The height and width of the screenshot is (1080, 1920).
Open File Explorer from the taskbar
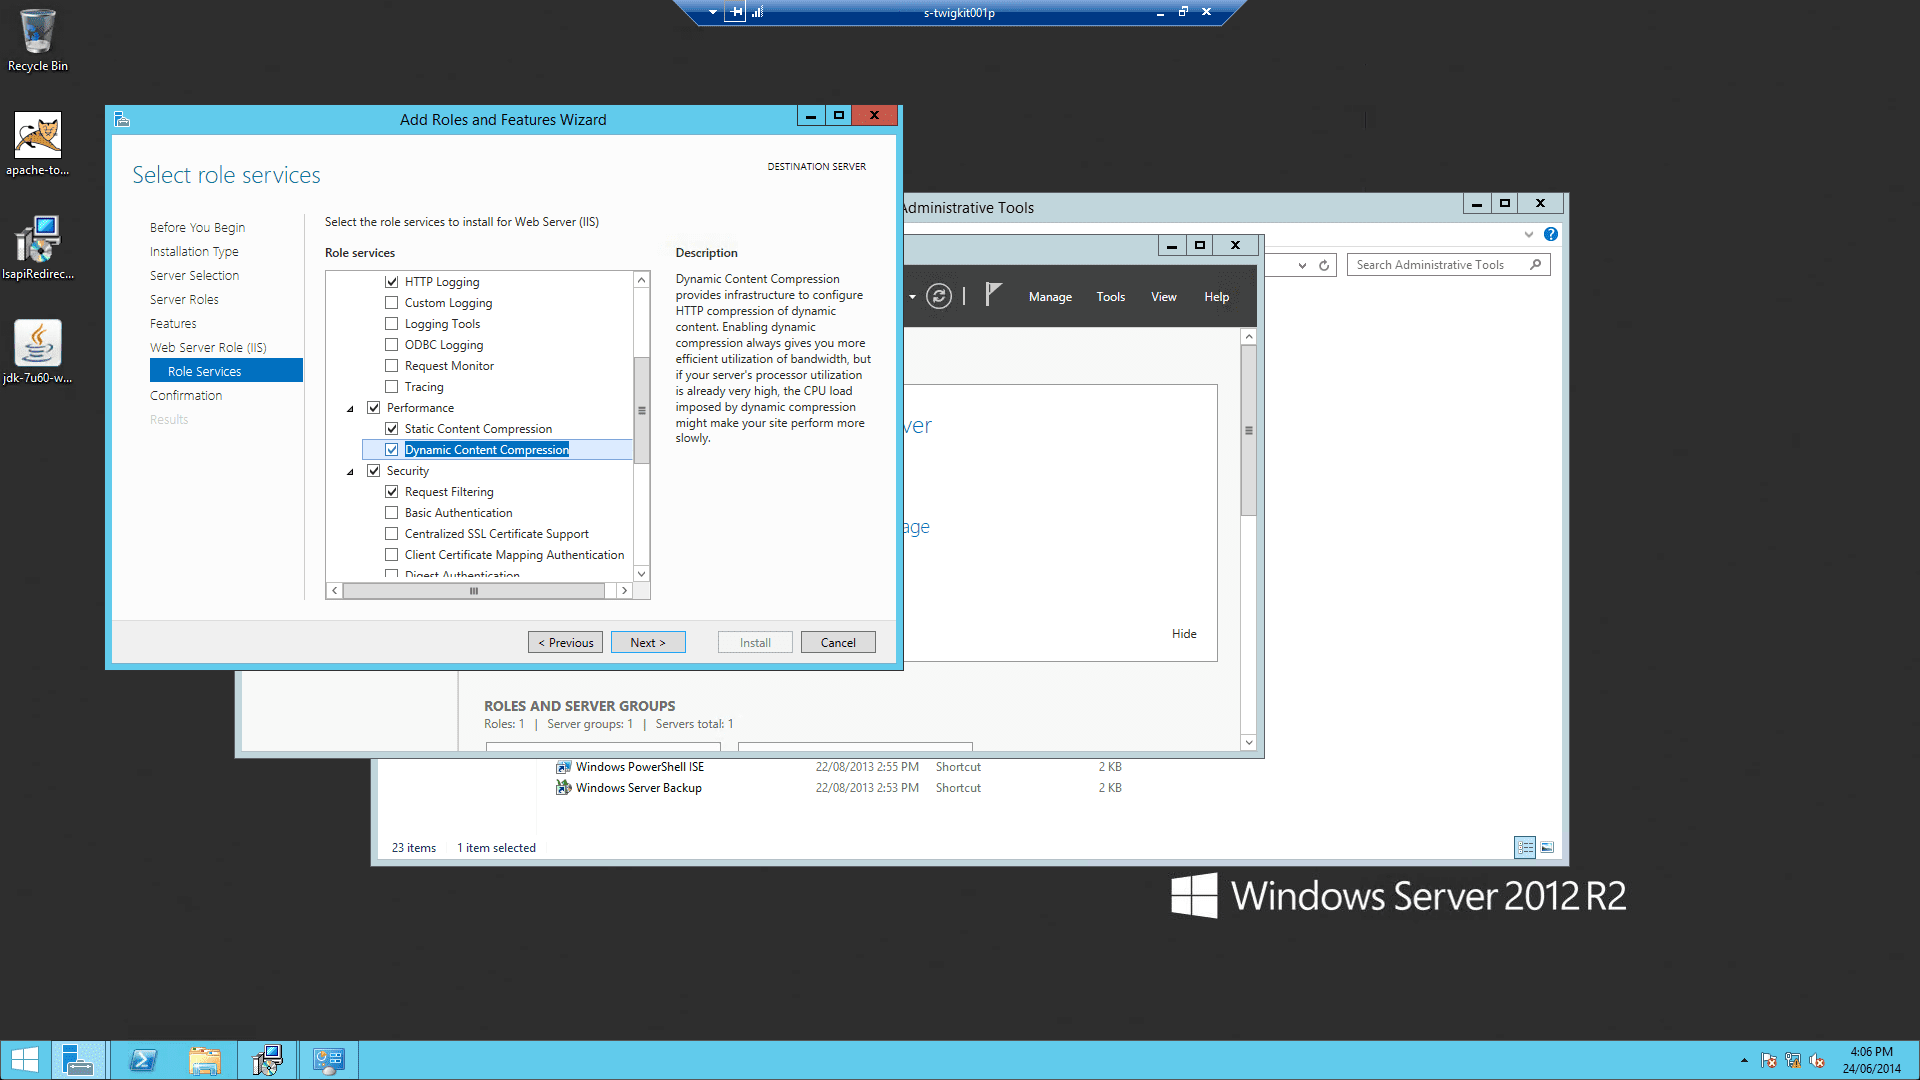coord(205,1060)
